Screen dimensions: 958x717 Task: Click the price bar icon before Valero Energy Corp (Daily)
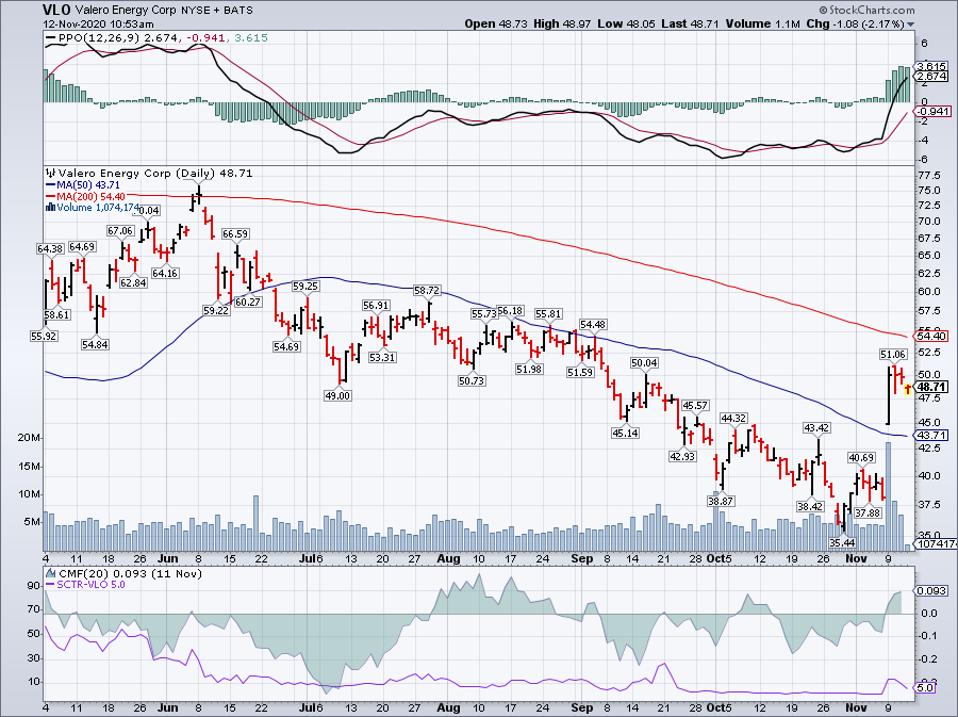pos(51,173)
